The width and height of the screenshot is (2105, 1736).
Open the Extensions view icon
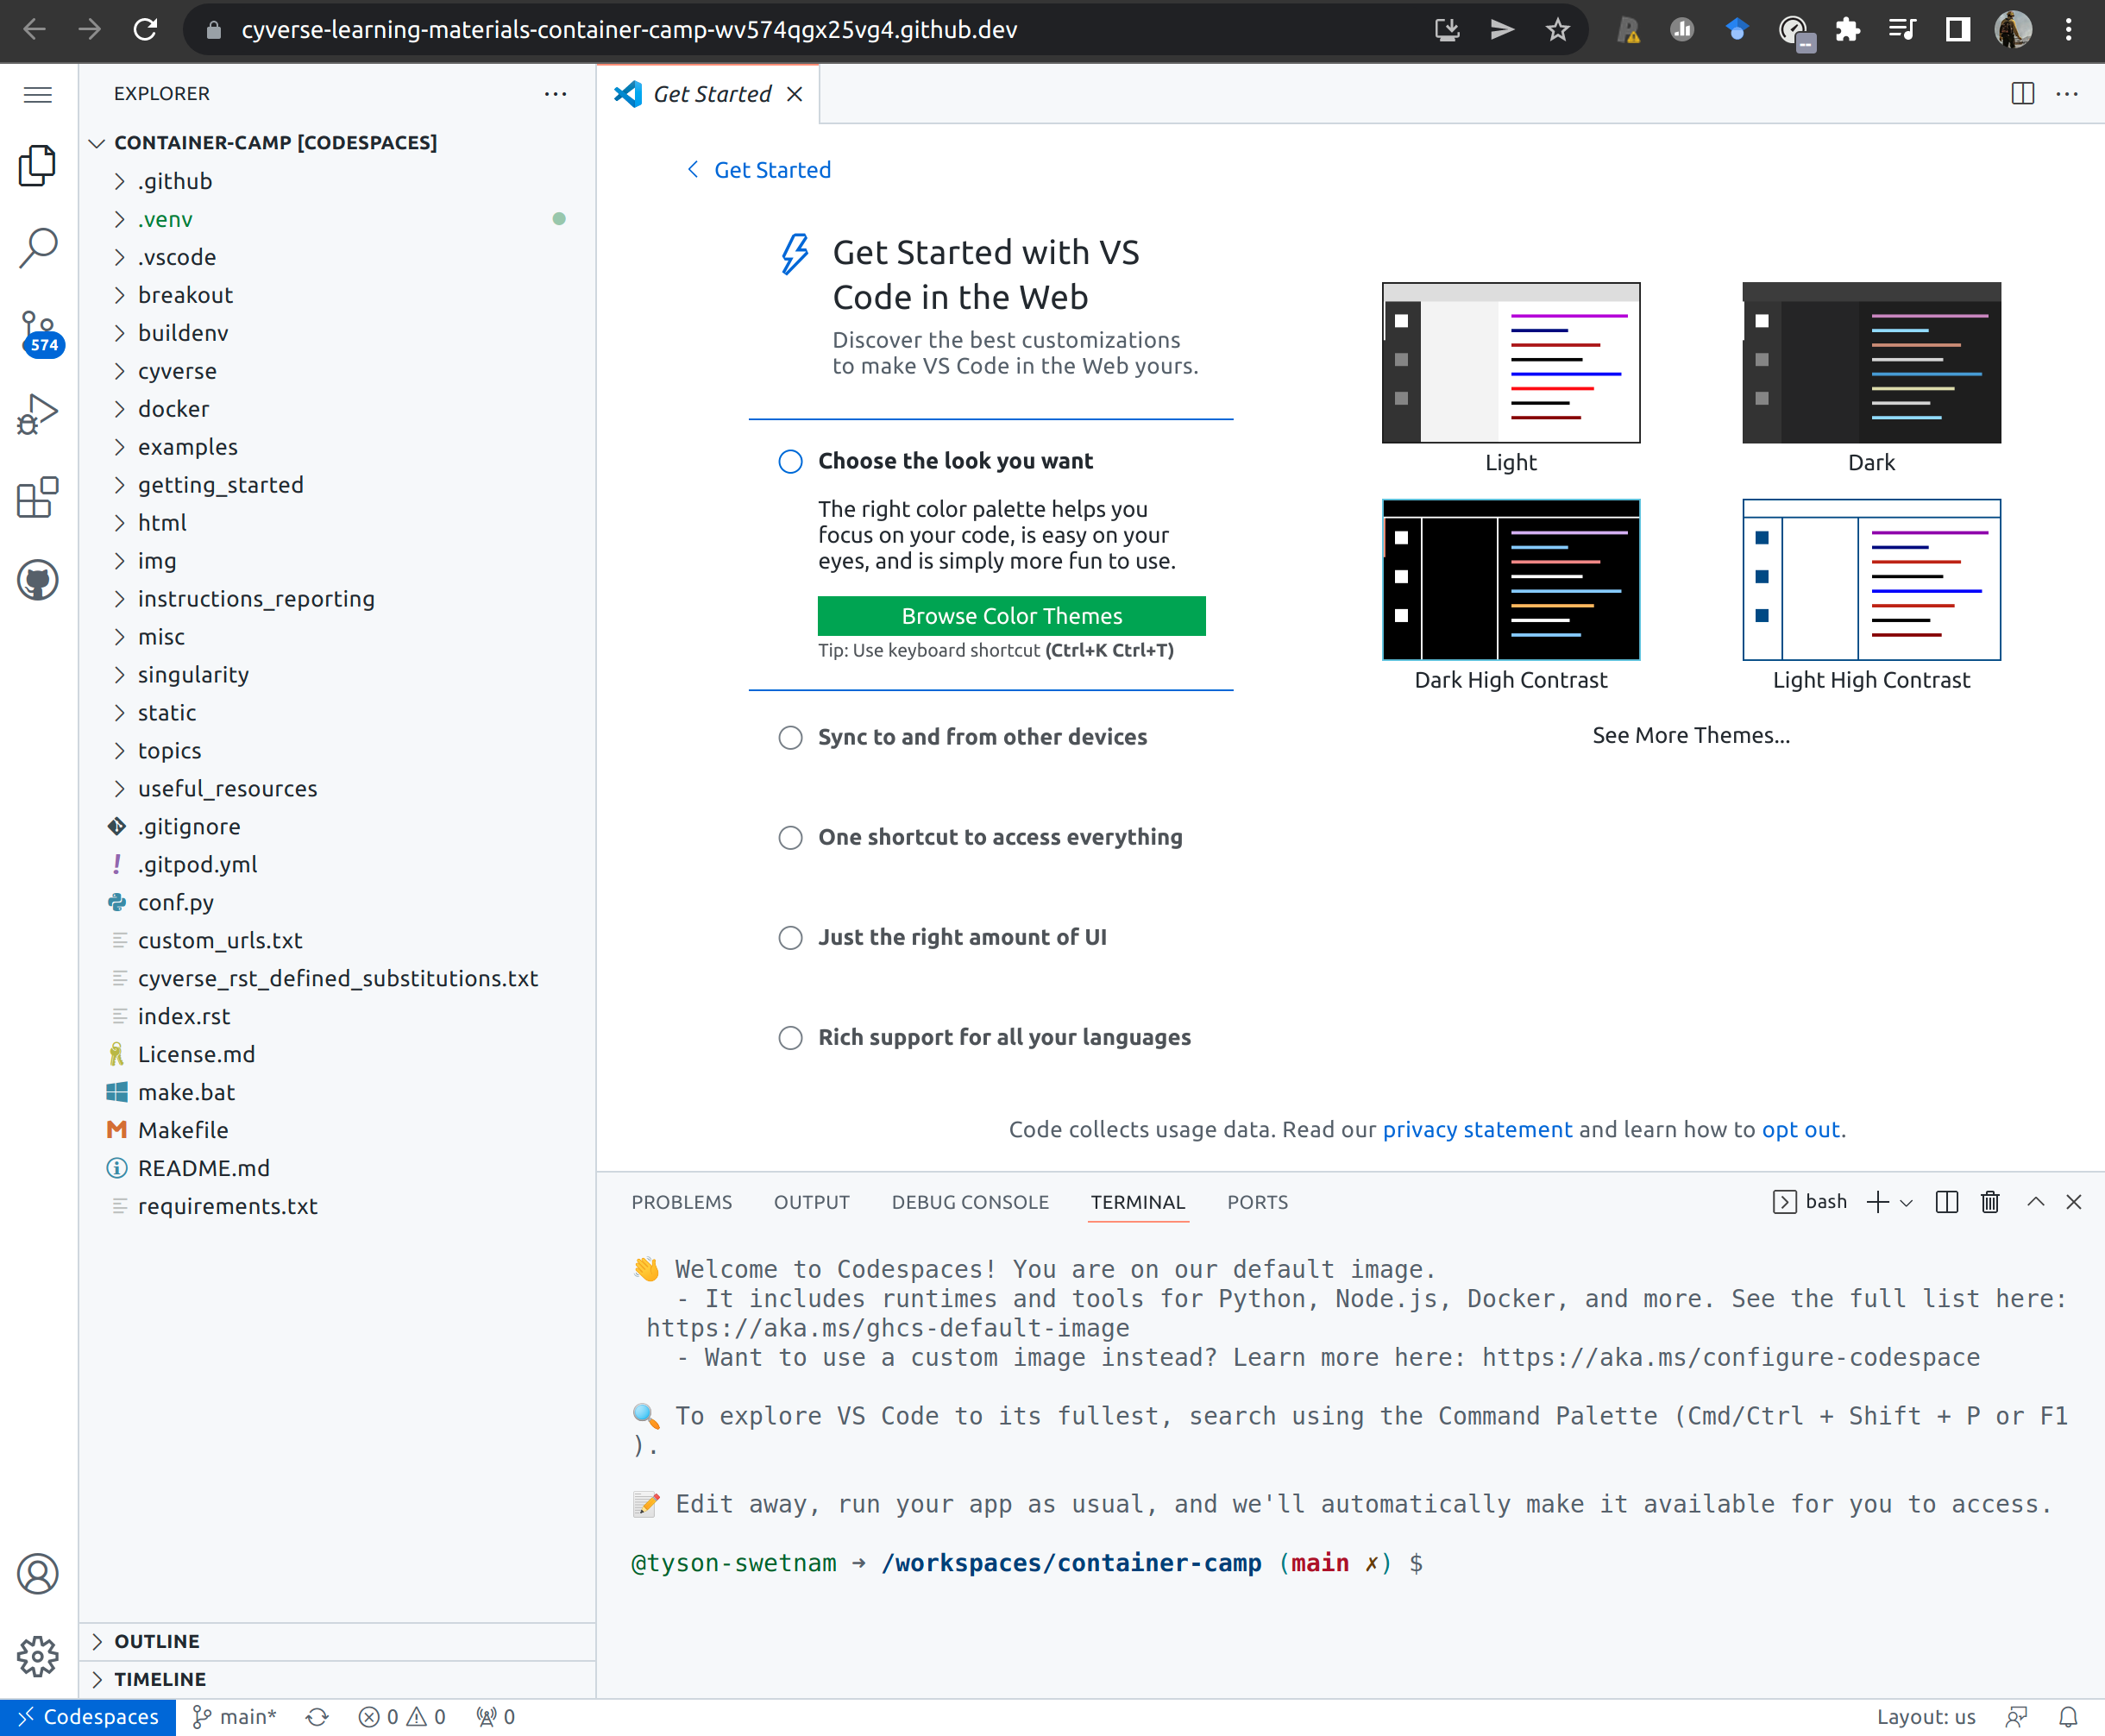[38, 497]
